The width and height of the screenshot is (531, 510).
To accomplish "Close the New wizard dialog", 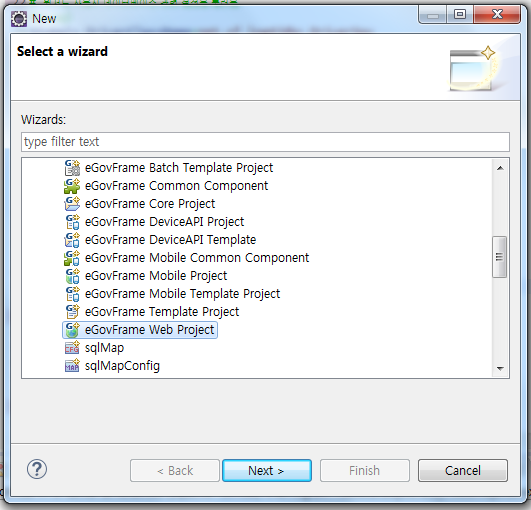I will click(x=497, y=15).
